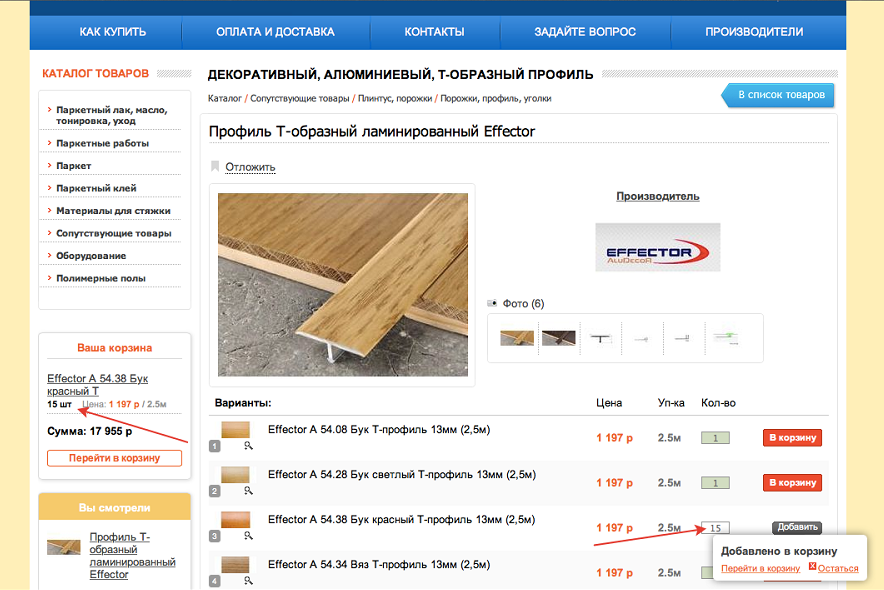Add Effector A 54.08 Бук to cart

click(x=792, y=438)
